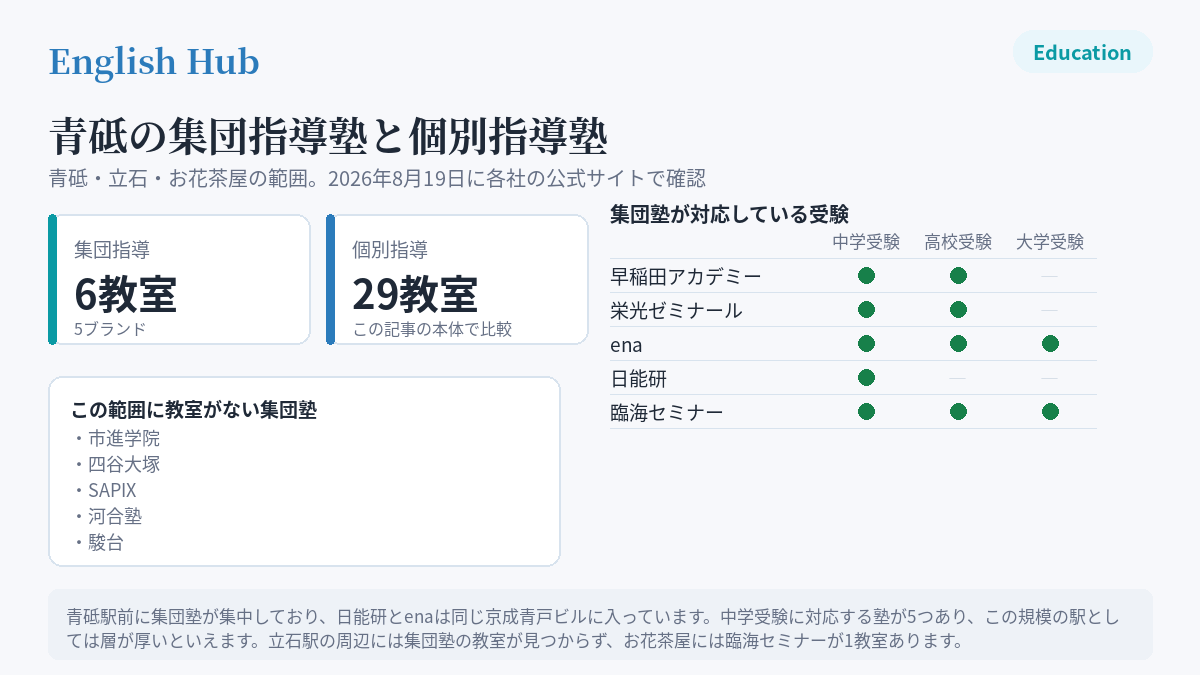Click the subtitle mentioning 2026年8月19日
The width and height of the screenshot is (1200, 675).
tap(378, 179)
